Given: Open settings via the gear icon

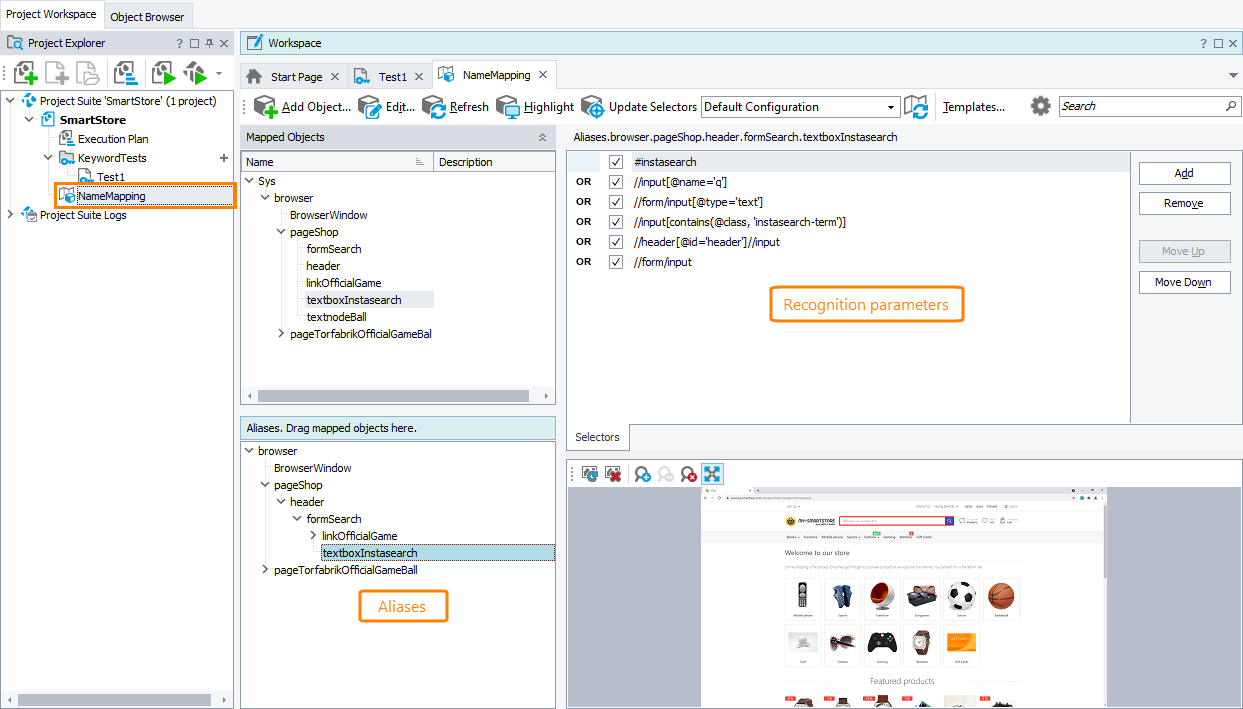Looking at the screenshot, I should pos(1041,107).
